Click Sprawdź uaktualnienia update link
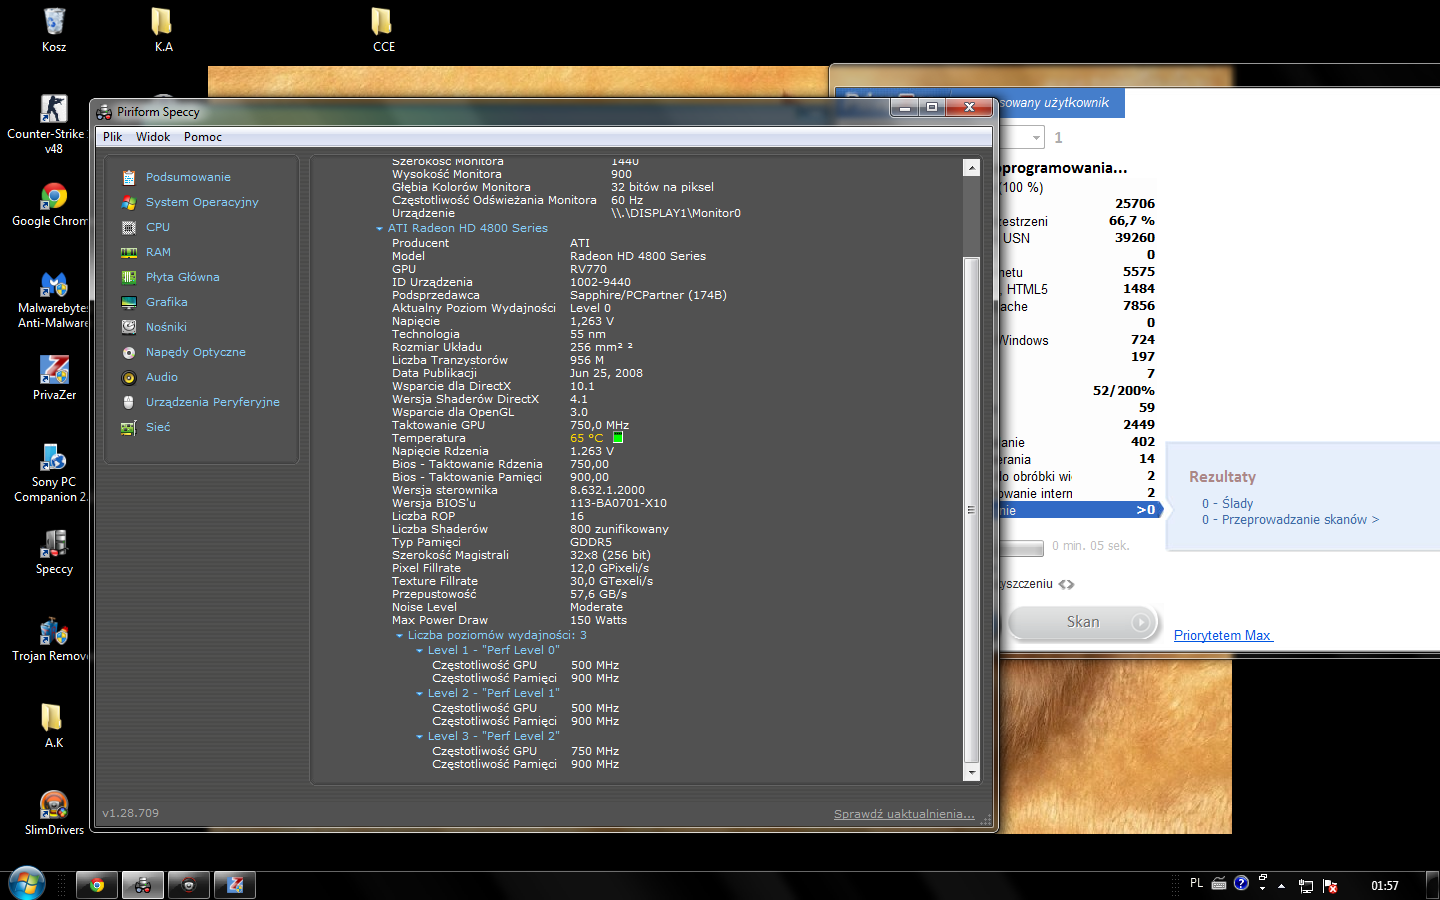Screen dimensions: 1440x900 [904, 814]
